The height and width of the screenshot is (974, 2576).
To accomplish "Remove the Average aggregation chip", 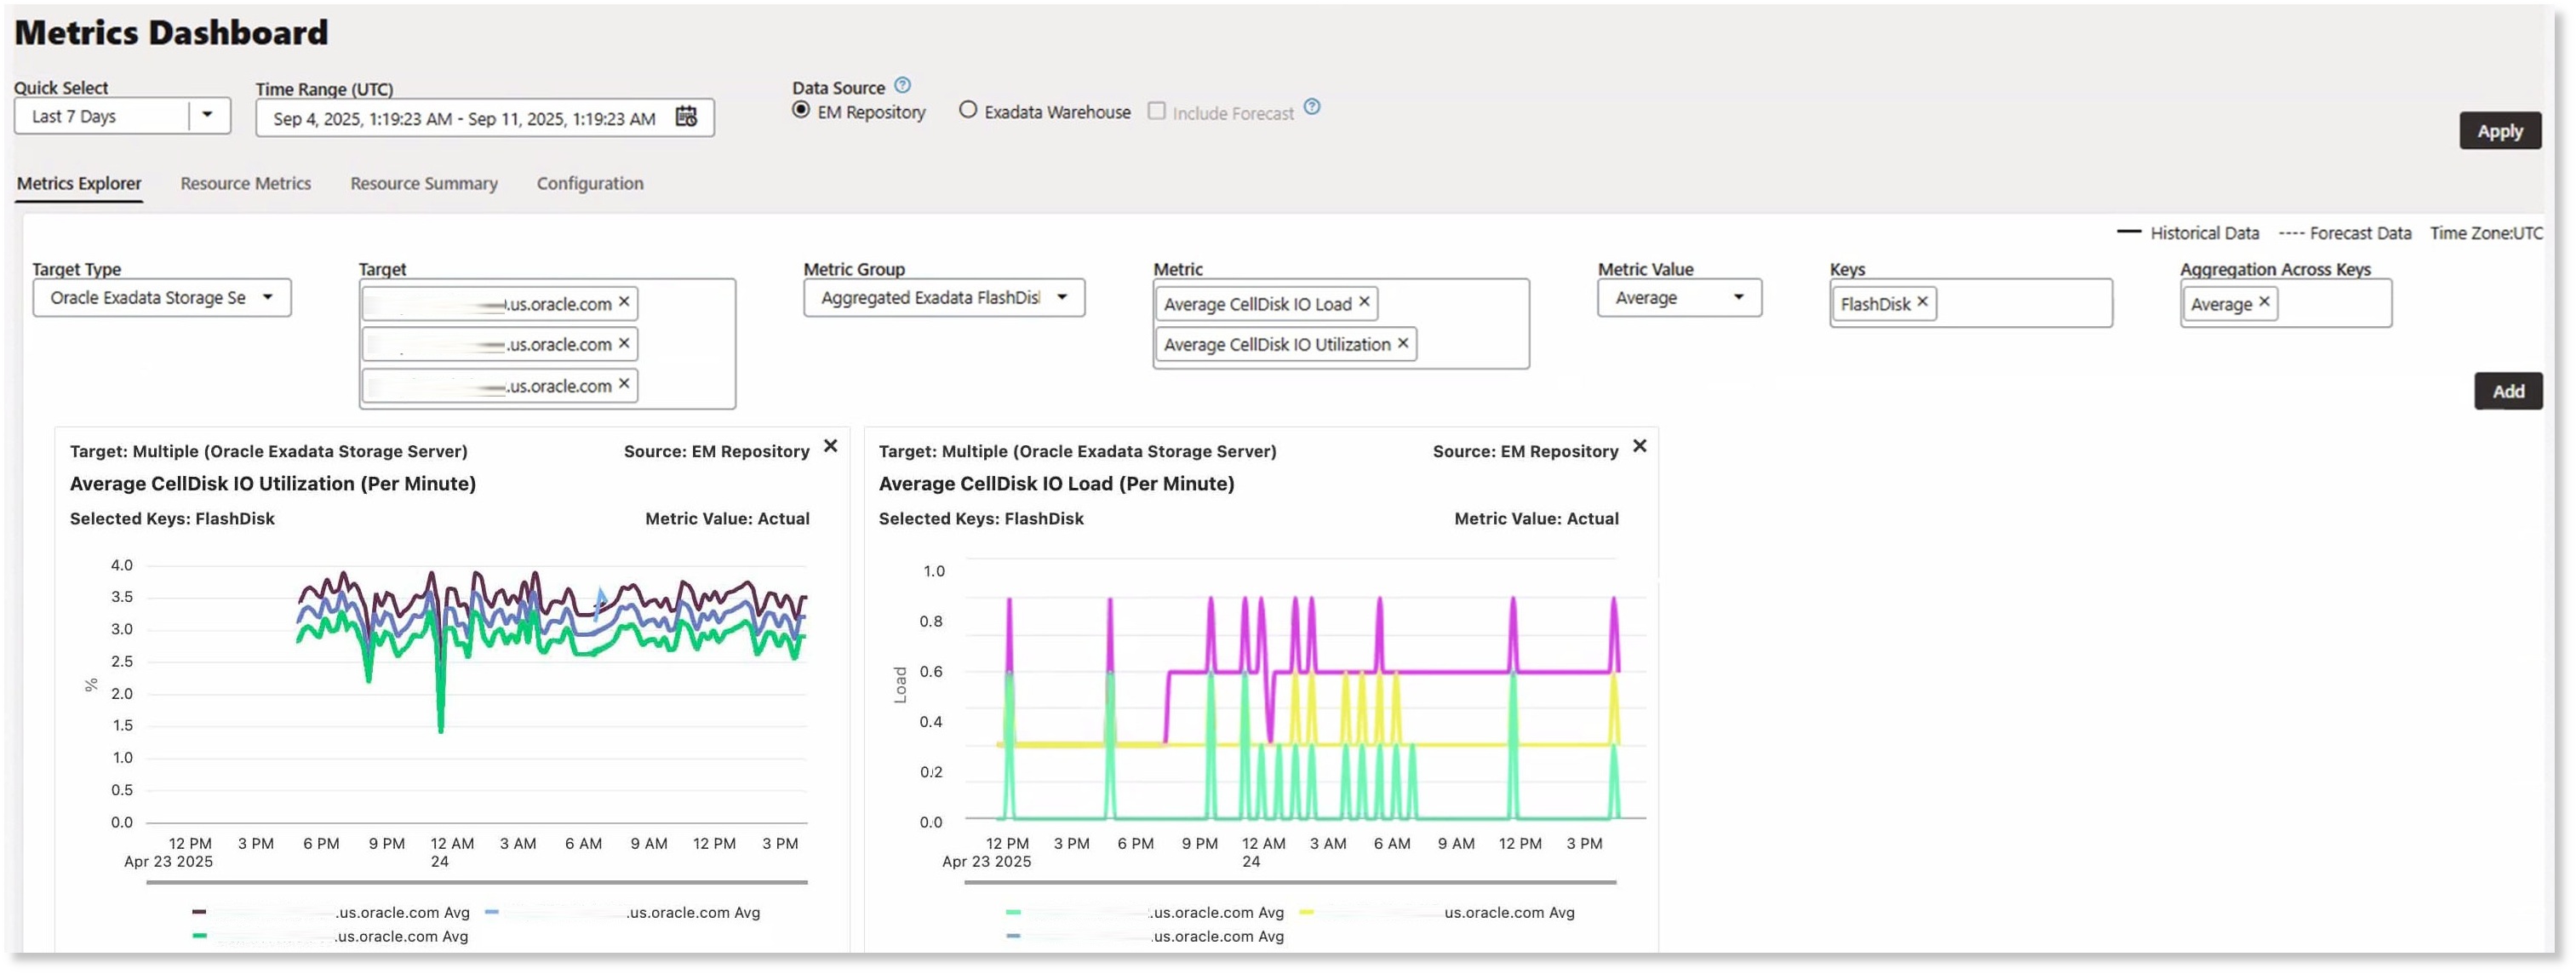I will [x=2265, y=302].
